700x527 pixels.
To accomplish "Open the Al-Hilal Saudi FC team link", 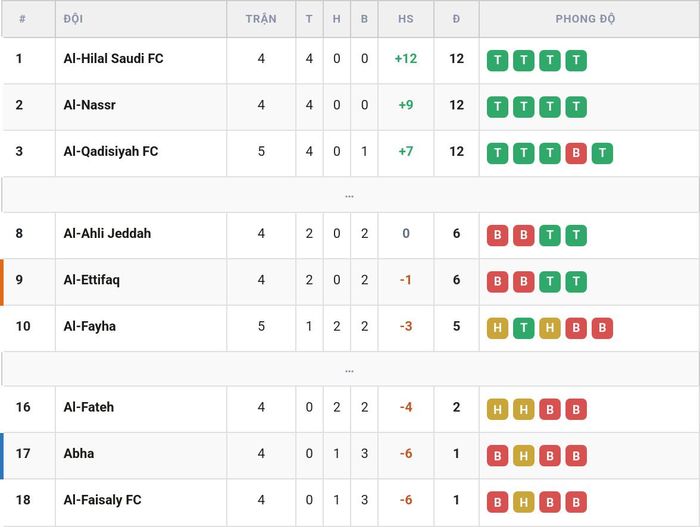I will 113,59.
